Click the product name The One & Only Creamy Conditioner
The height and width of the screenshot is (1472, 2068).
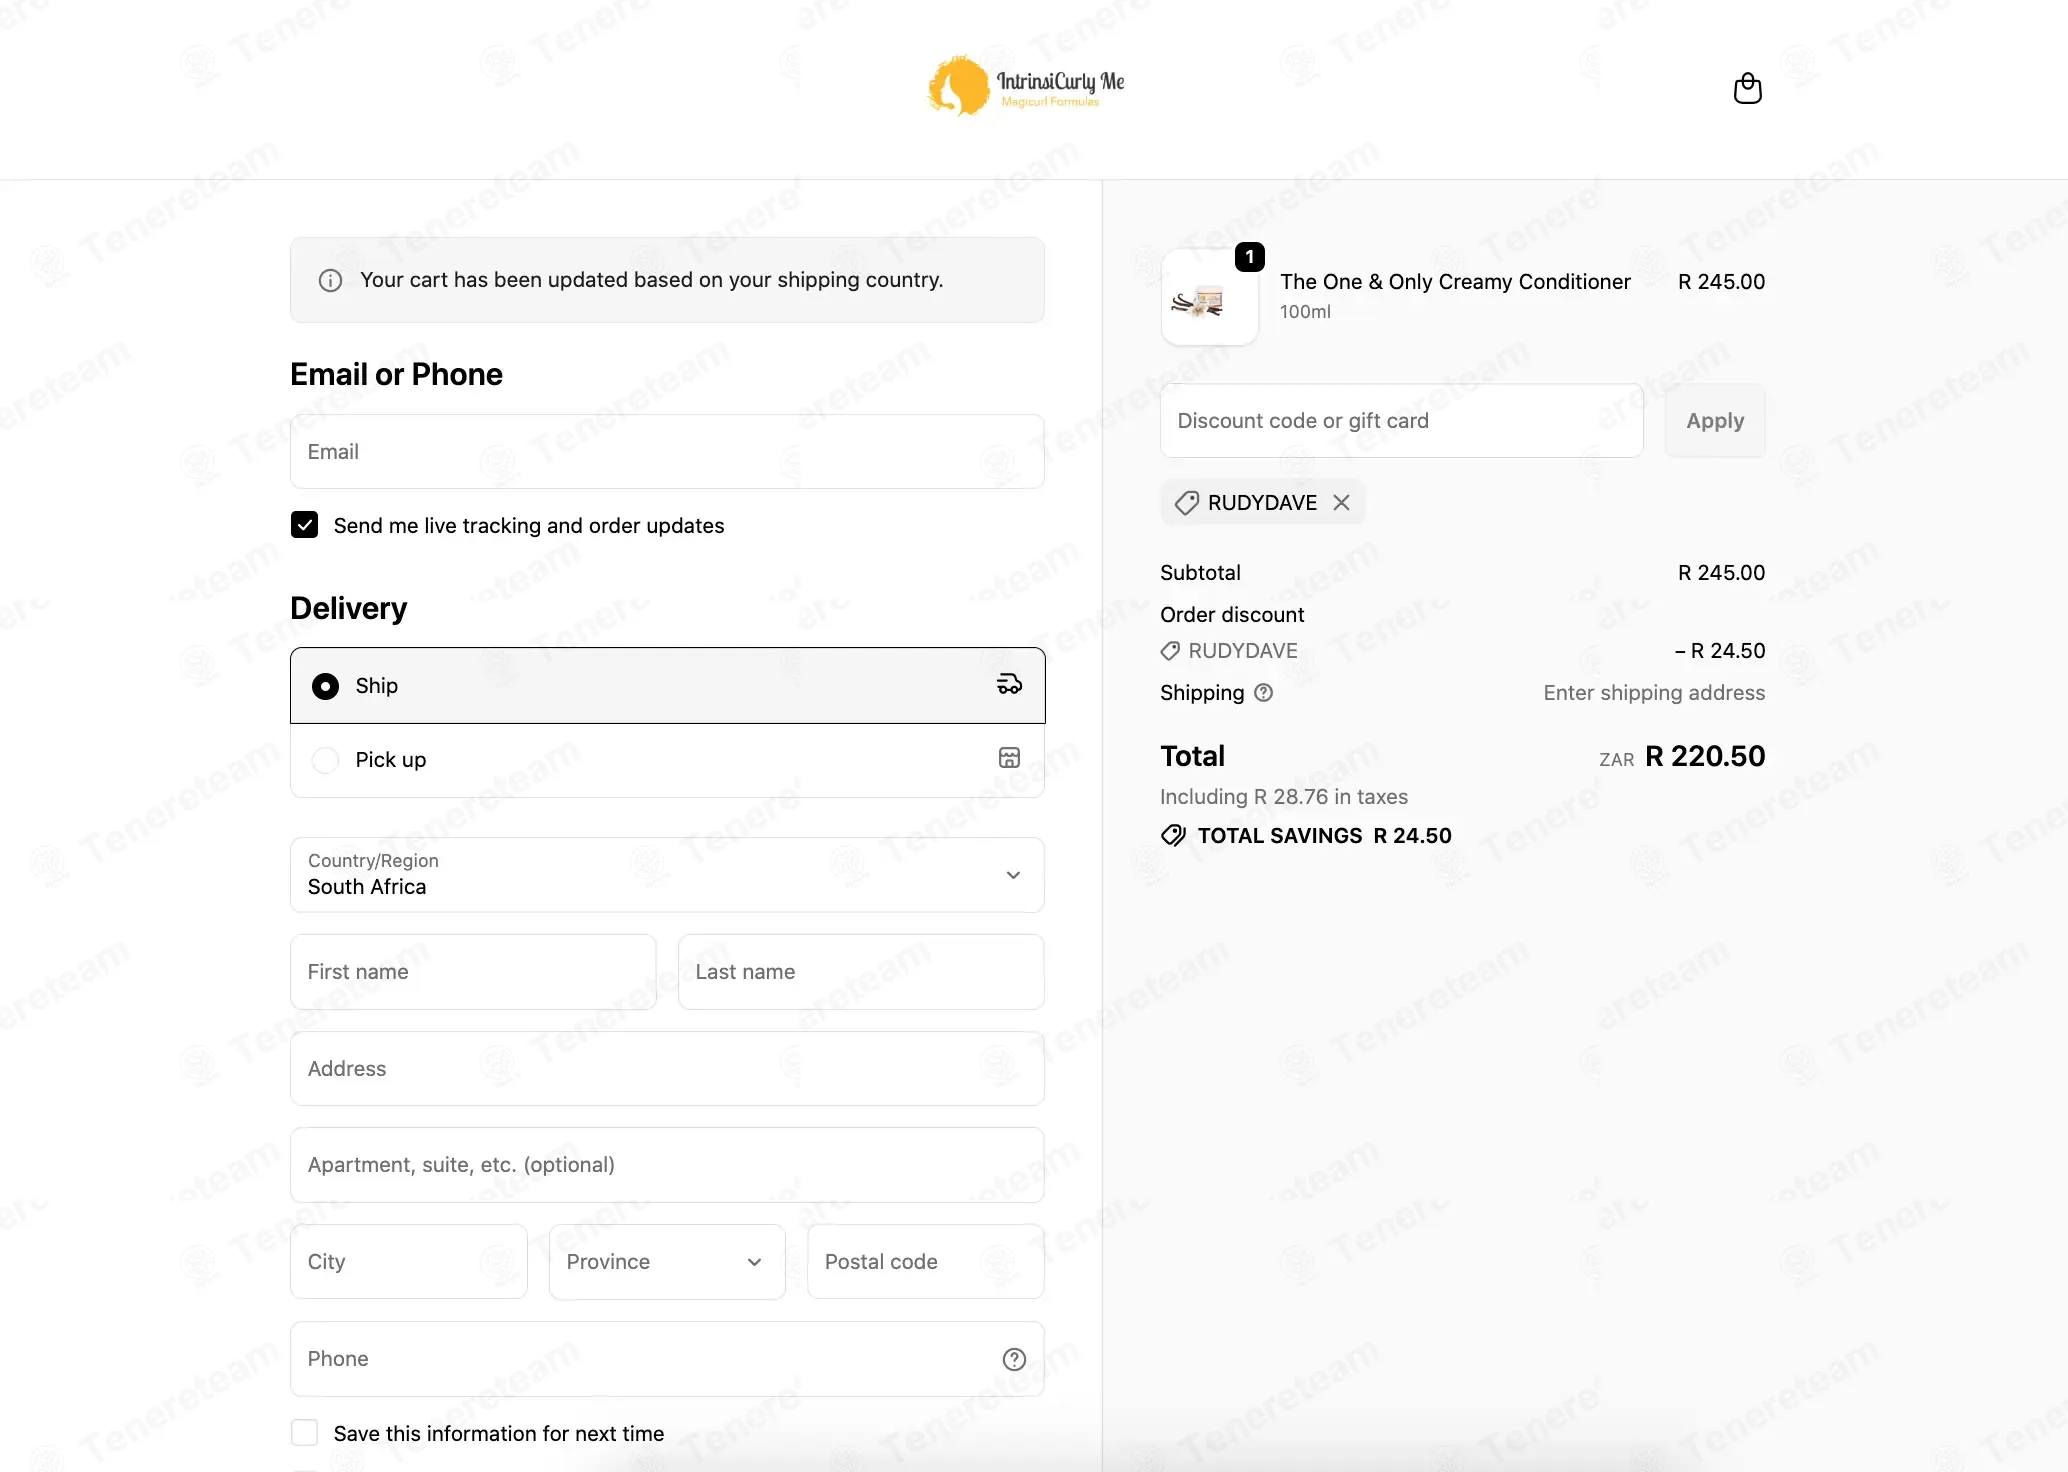pyautogui.click(x=1455, y=282)
